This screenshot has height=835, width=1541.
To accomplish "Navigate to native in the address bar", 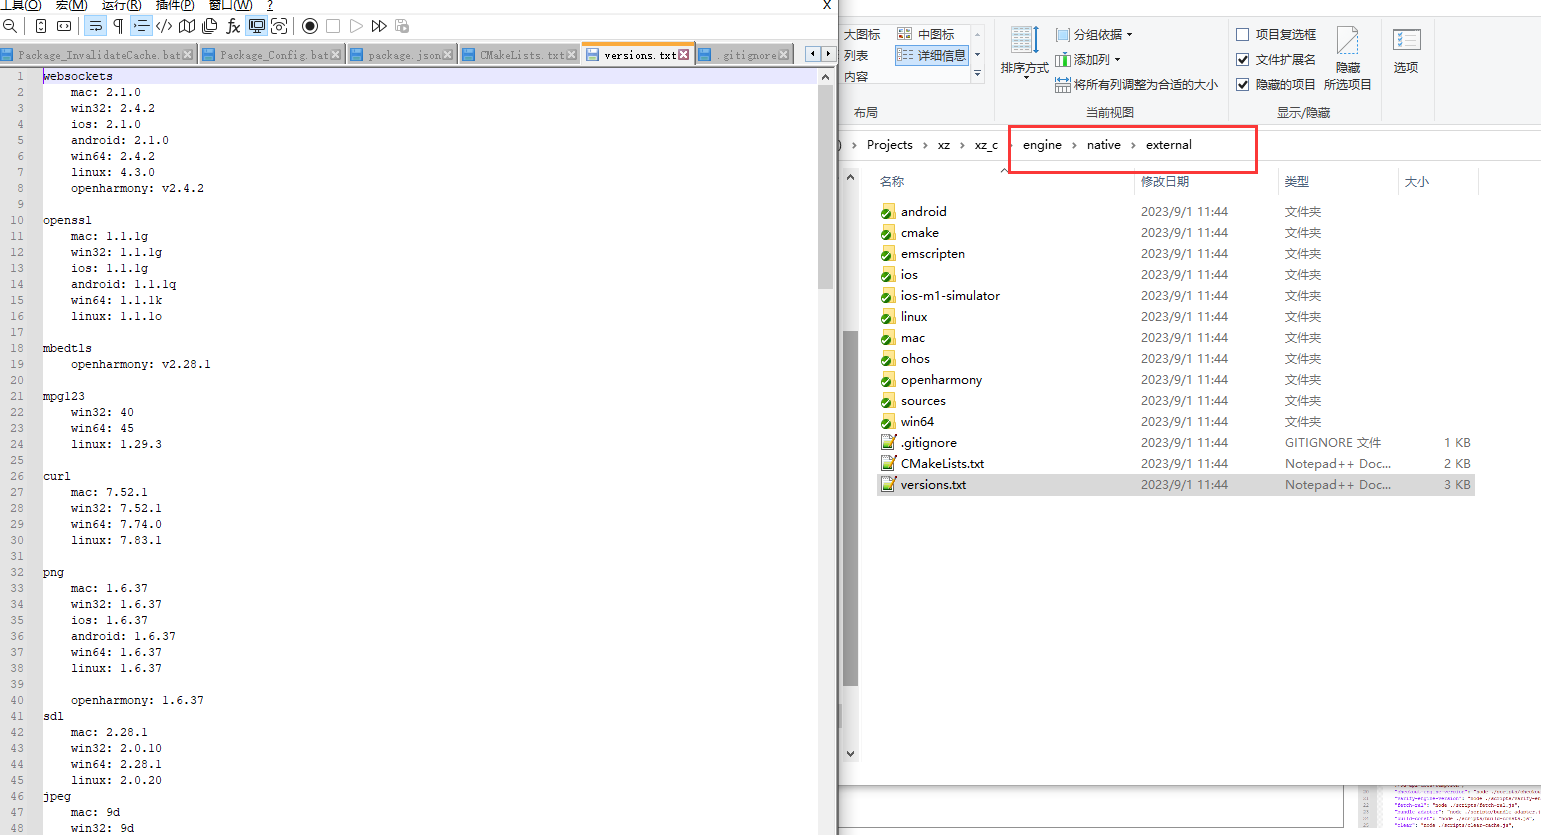I will [1104, 145].
